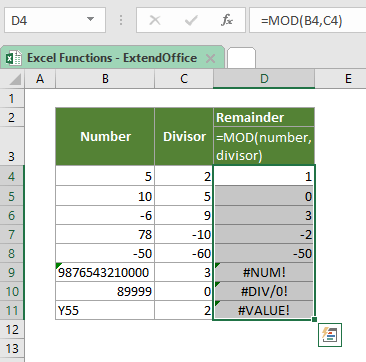Select Divisor cell with value 9

point(184,215)
